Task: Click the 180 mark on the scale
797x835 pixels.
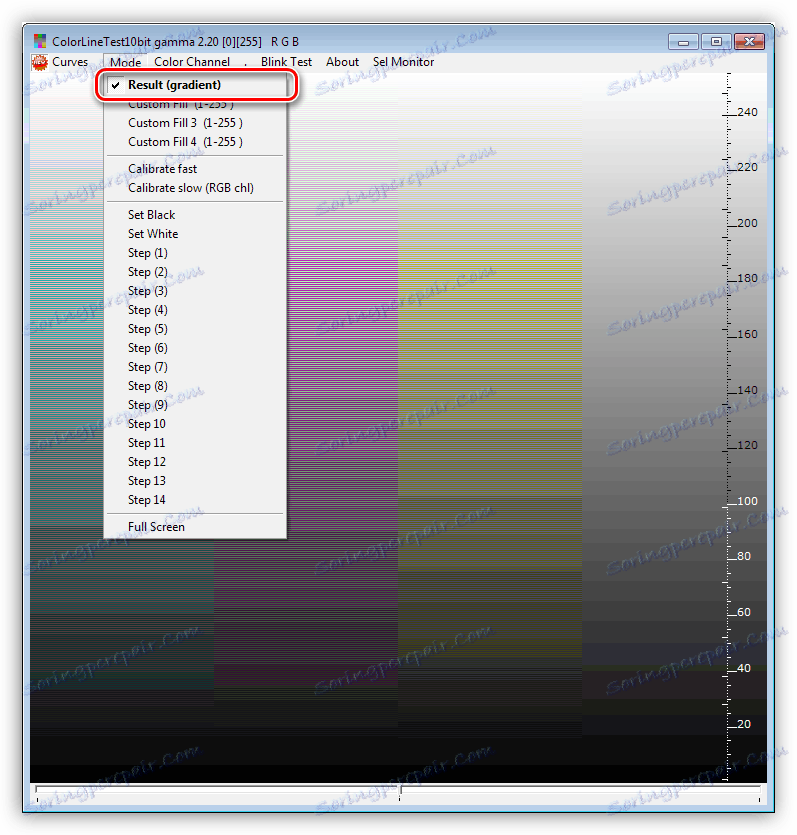Action: tap(747, 279)
